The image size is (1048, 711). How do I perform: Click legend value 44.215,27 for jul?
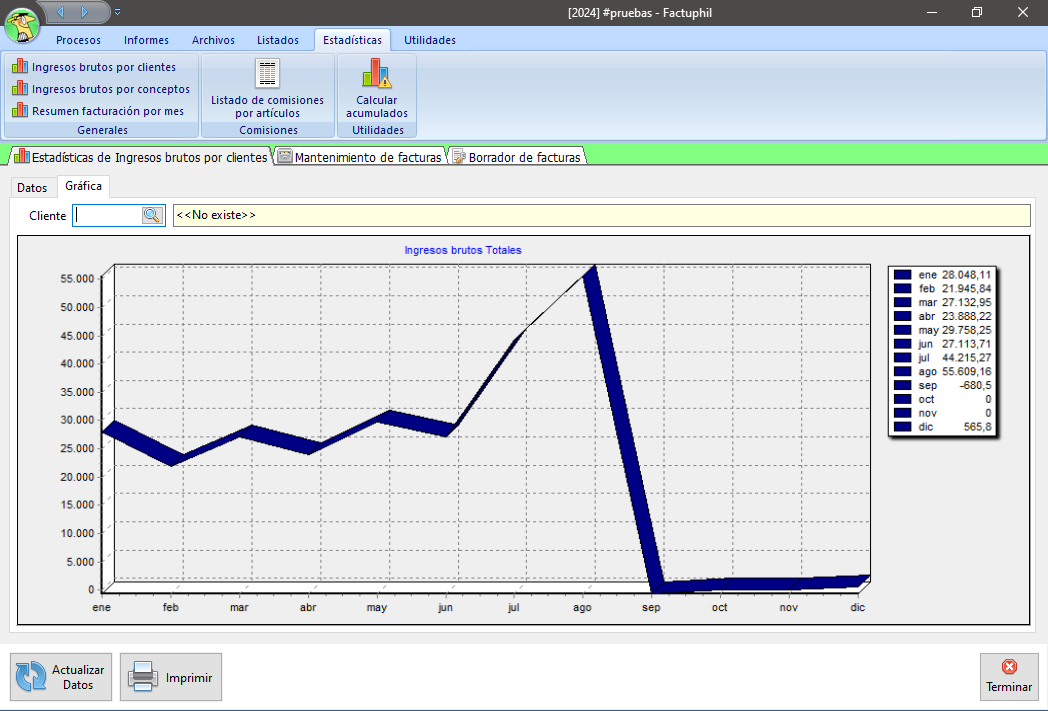(966, 358)
